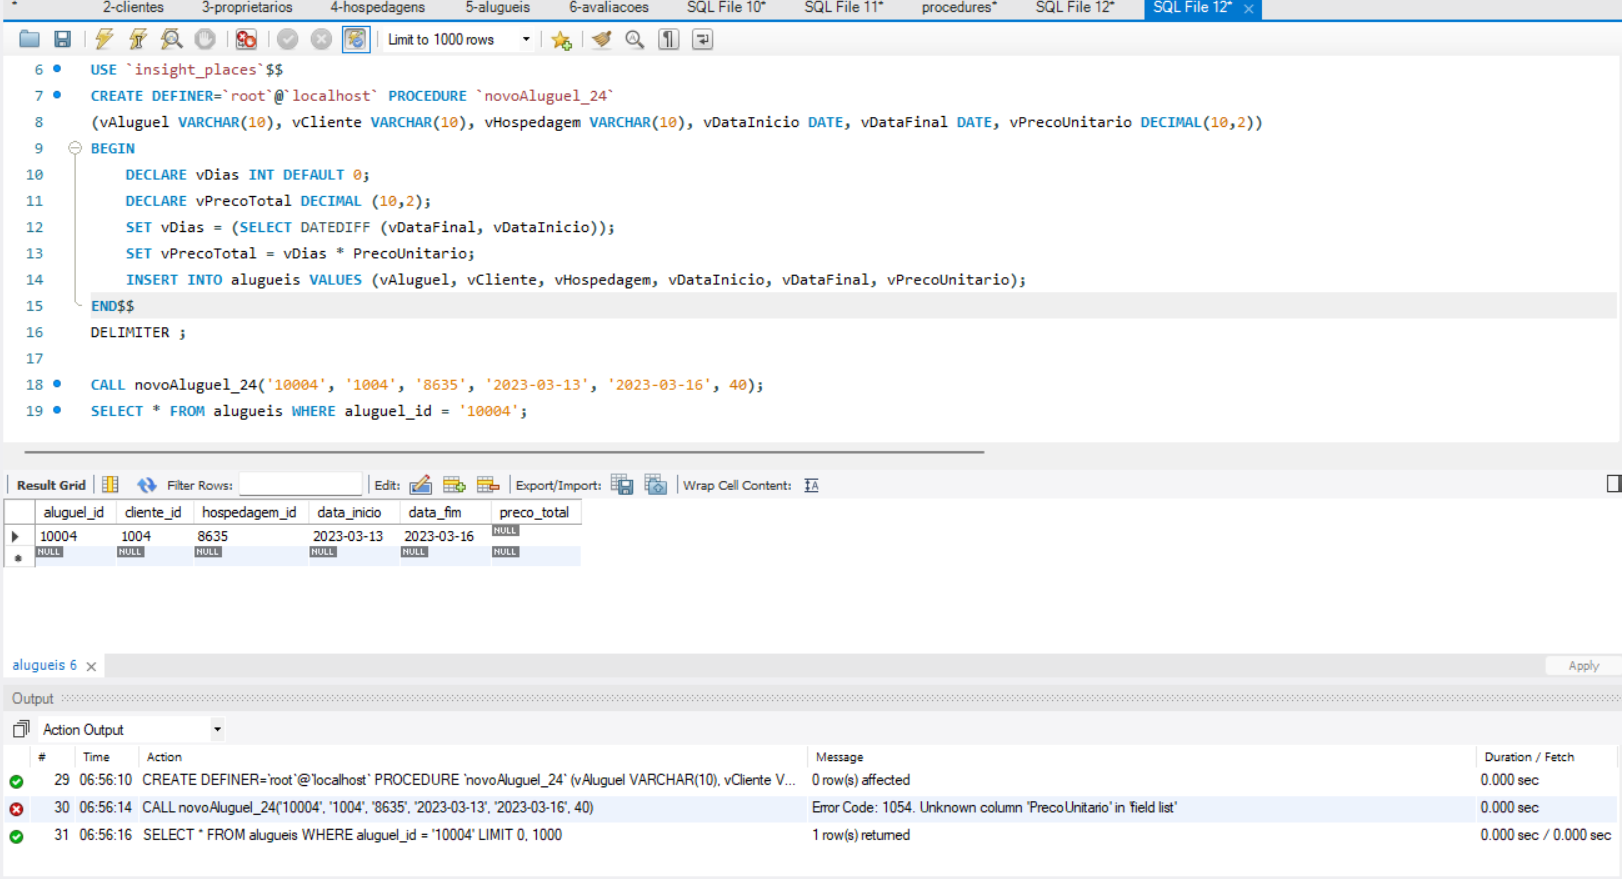Click the editor horizontal scrollbar
Image resolution: width=1622 pixels, height=879 pixels.
tap(505, 452)
